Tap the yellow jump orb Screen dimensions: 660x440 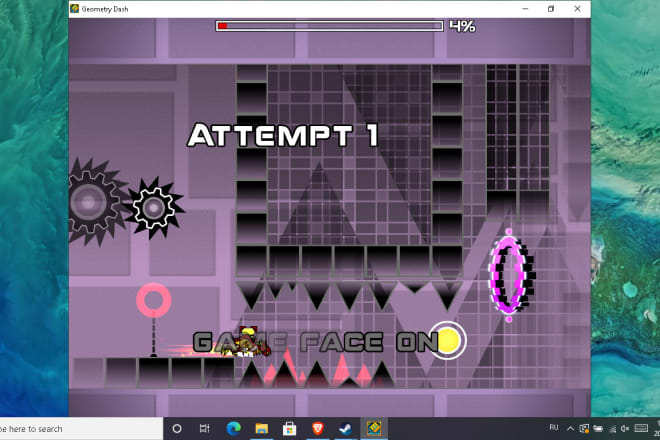pos(447,340)
